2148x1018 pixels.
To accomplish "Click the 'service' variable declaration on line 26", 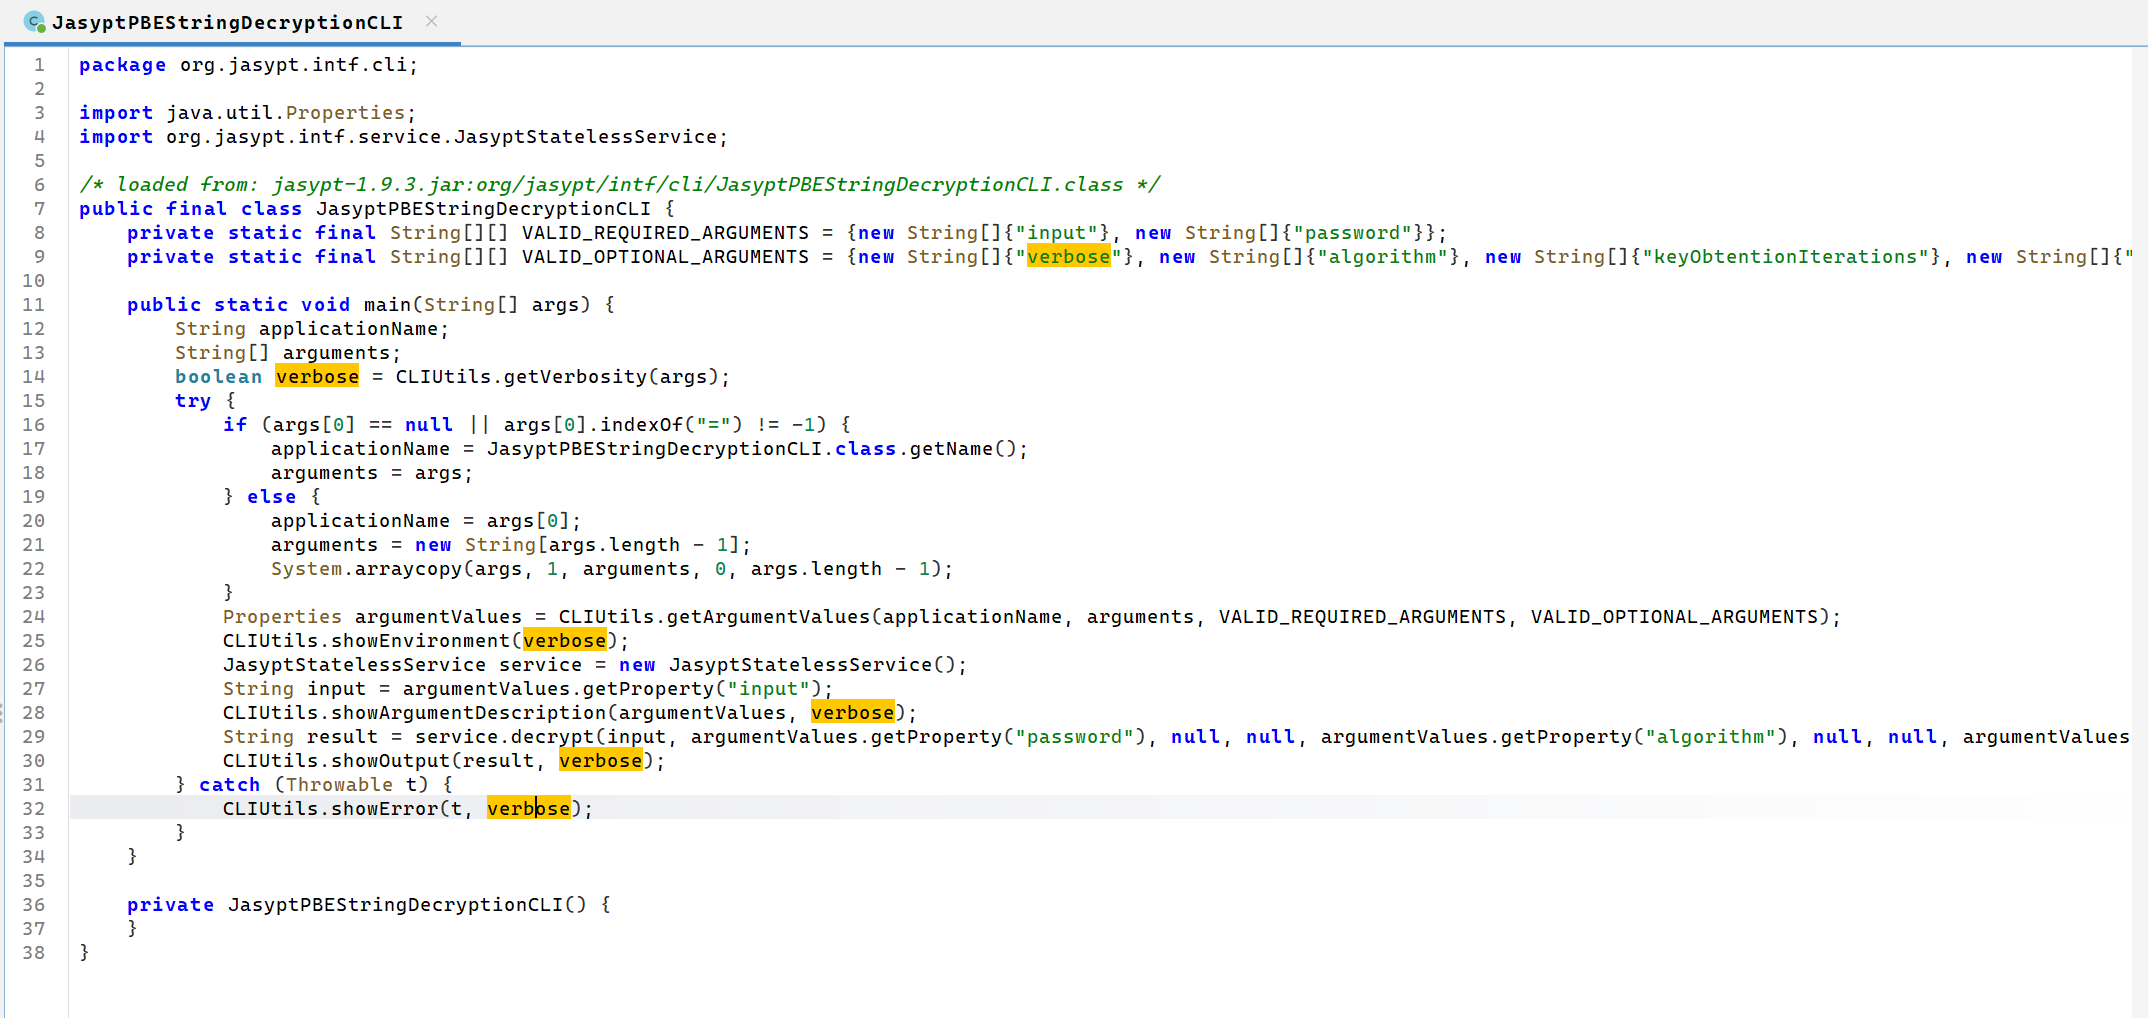I will point(540,665).
